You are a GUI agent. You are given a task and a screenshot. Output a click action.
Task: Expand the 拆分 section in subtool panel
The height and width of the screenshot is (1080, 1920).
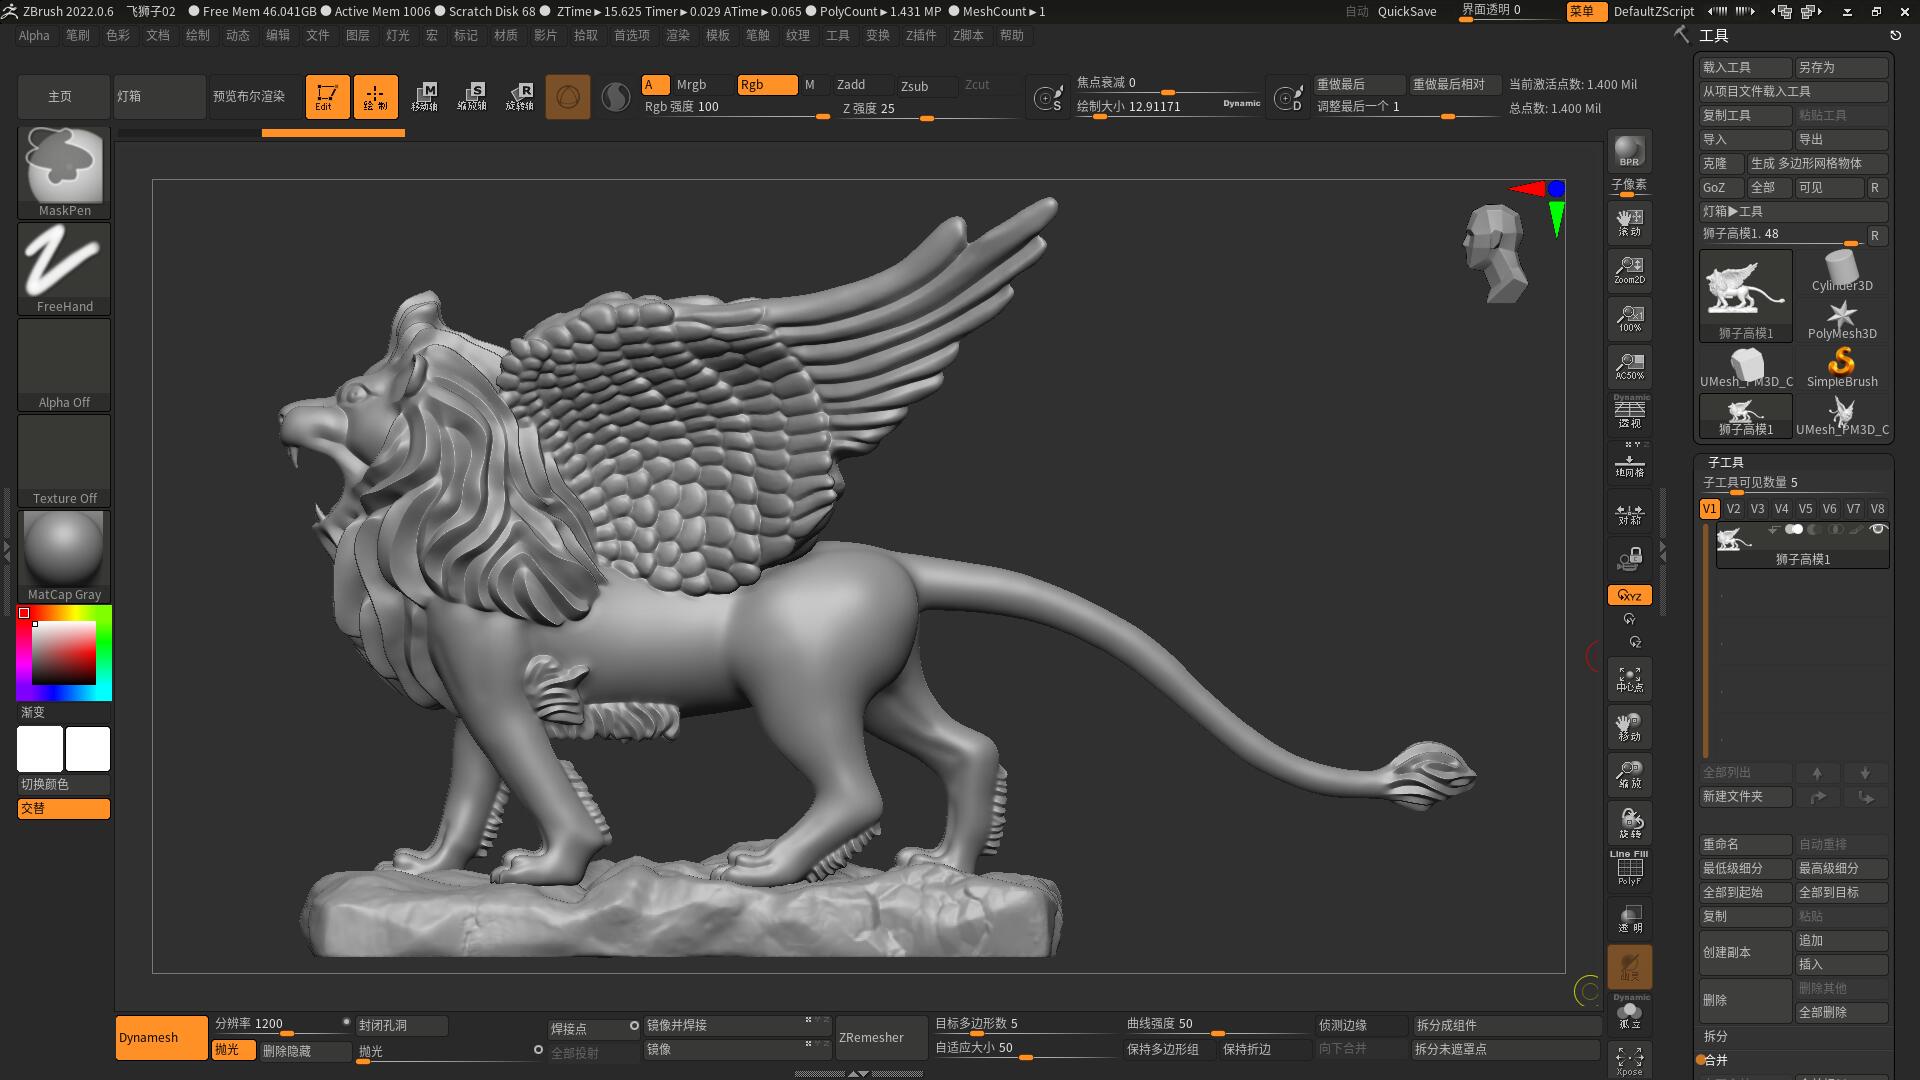tap(1714, 1037)
